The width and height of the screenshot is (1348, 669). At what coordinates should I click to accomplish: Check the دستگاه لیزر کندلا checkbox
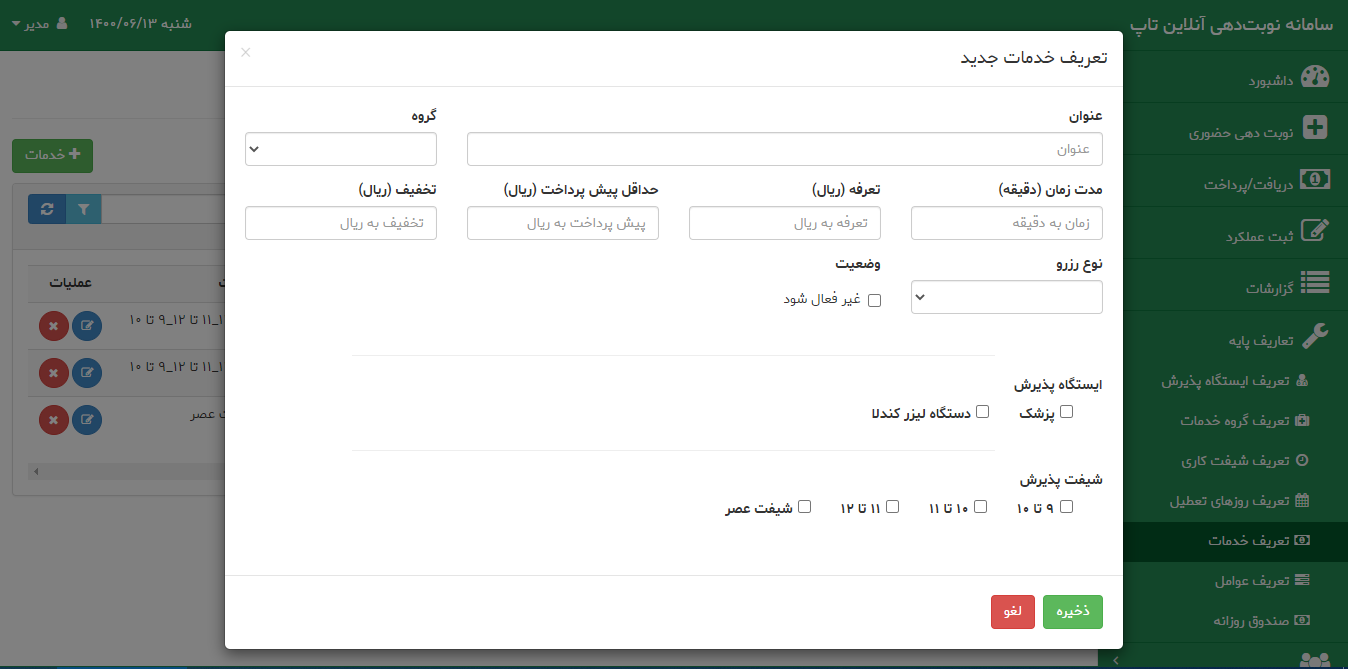point(982,412)
